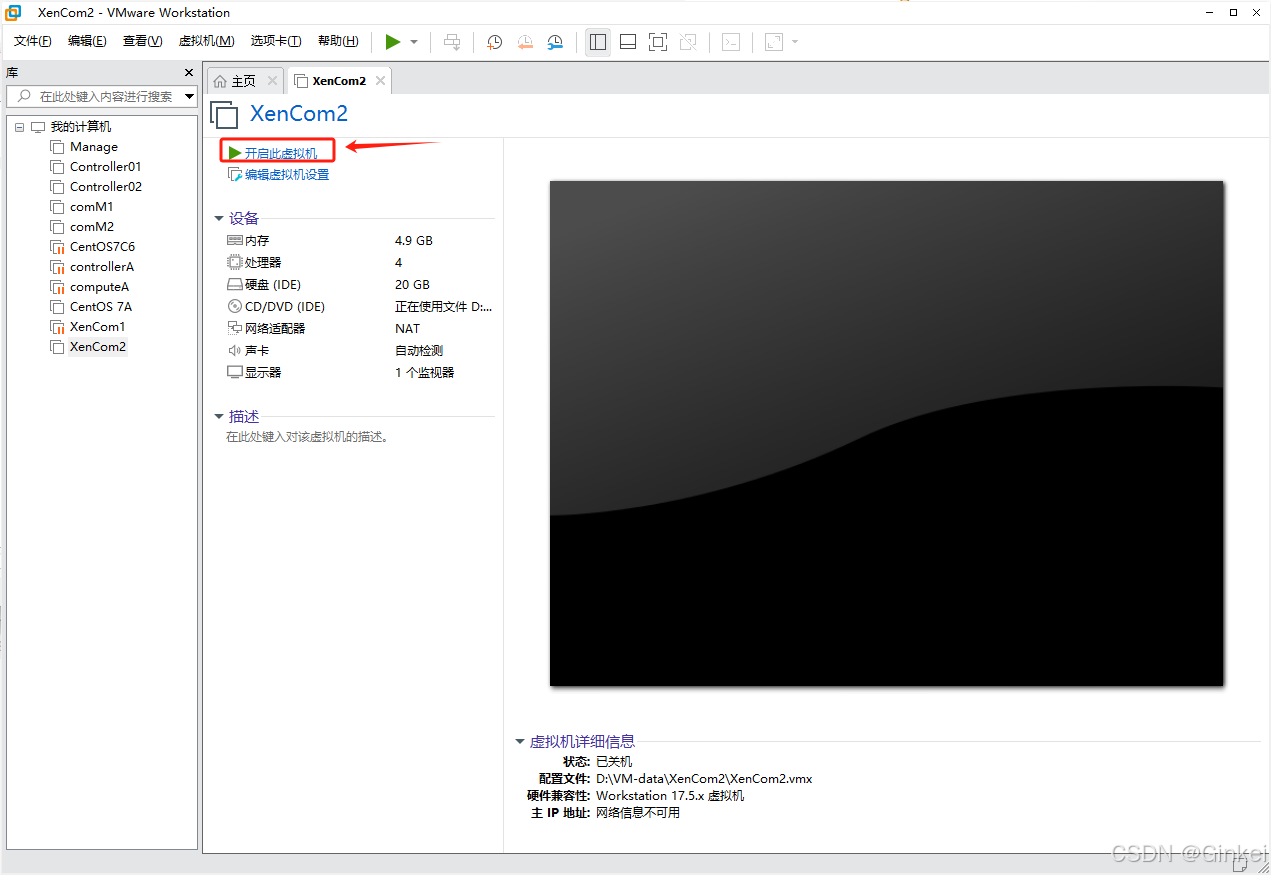1271x875 pixels.
Task: Click the 20 GB disk value
Action: pyautogui.click(x=412, y=285)
